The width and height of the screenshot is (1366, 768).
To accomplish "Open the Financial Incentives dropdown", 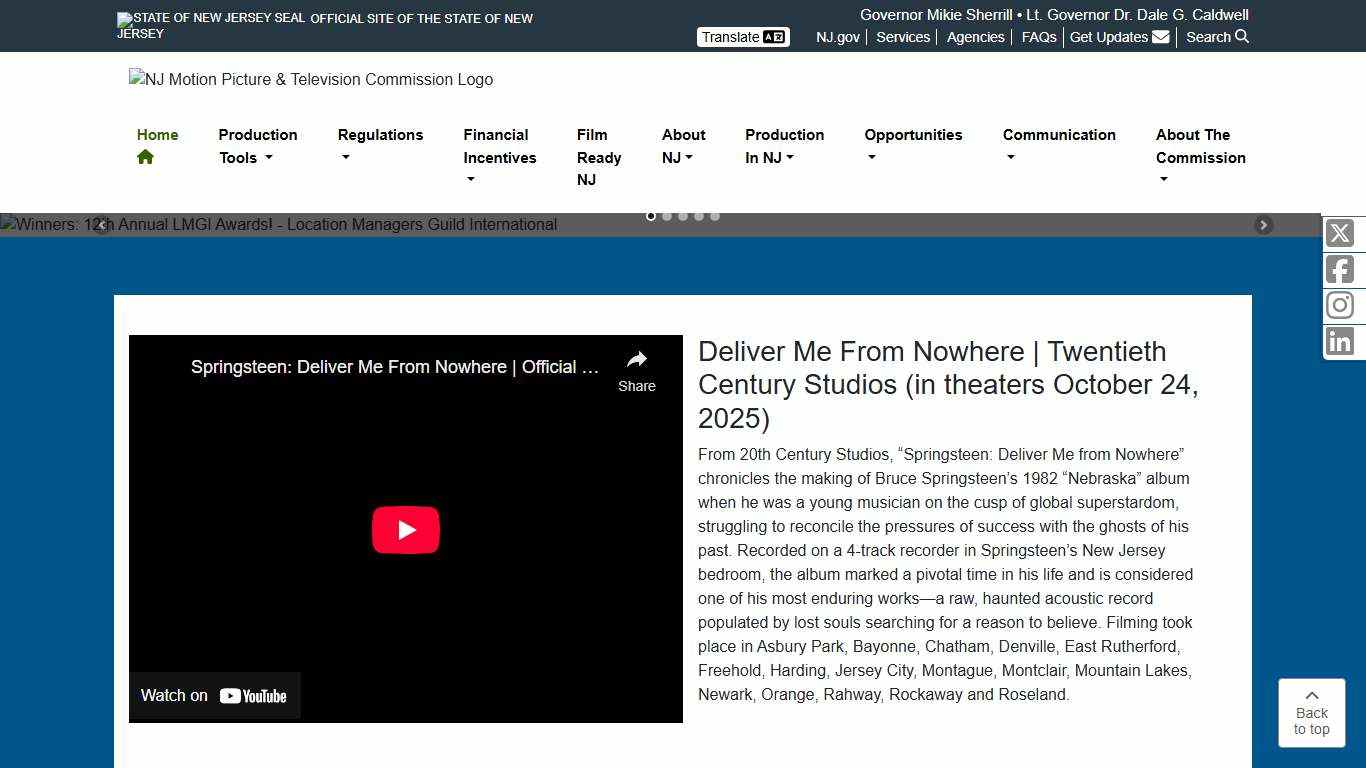I will (x=500, y=157).
